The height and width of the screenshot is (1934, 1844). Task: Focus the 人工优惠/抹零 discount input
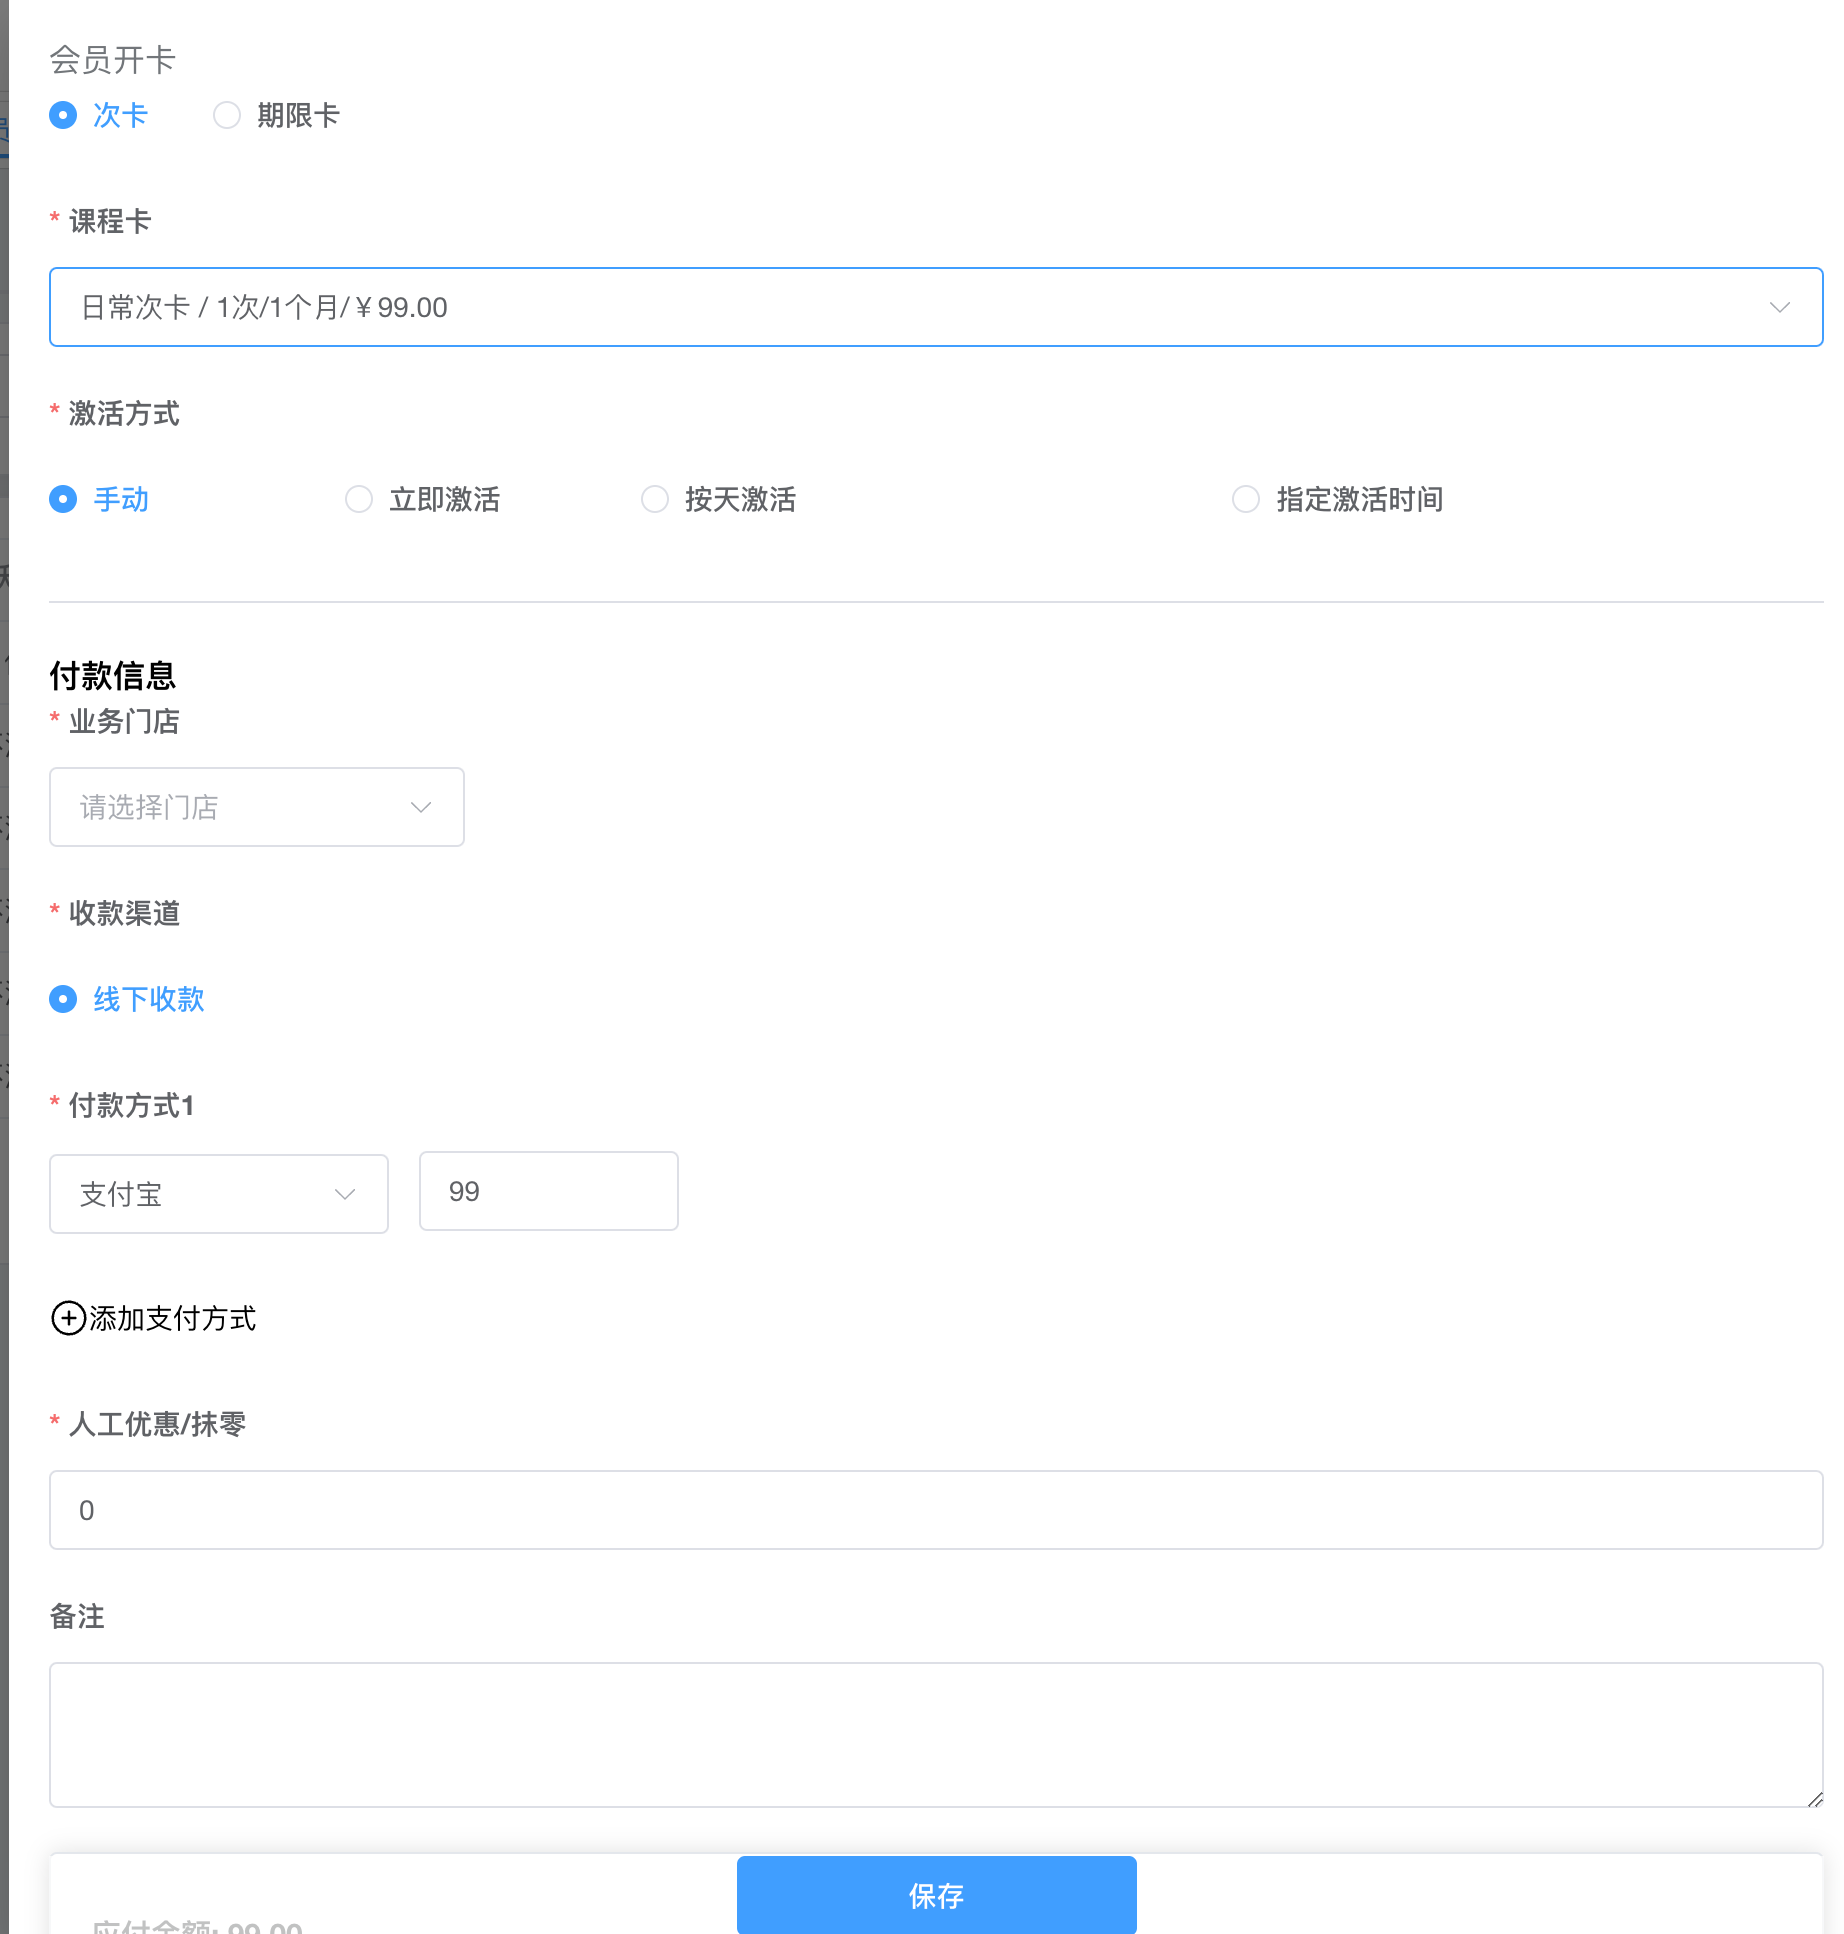click(x=935, y=1510)
